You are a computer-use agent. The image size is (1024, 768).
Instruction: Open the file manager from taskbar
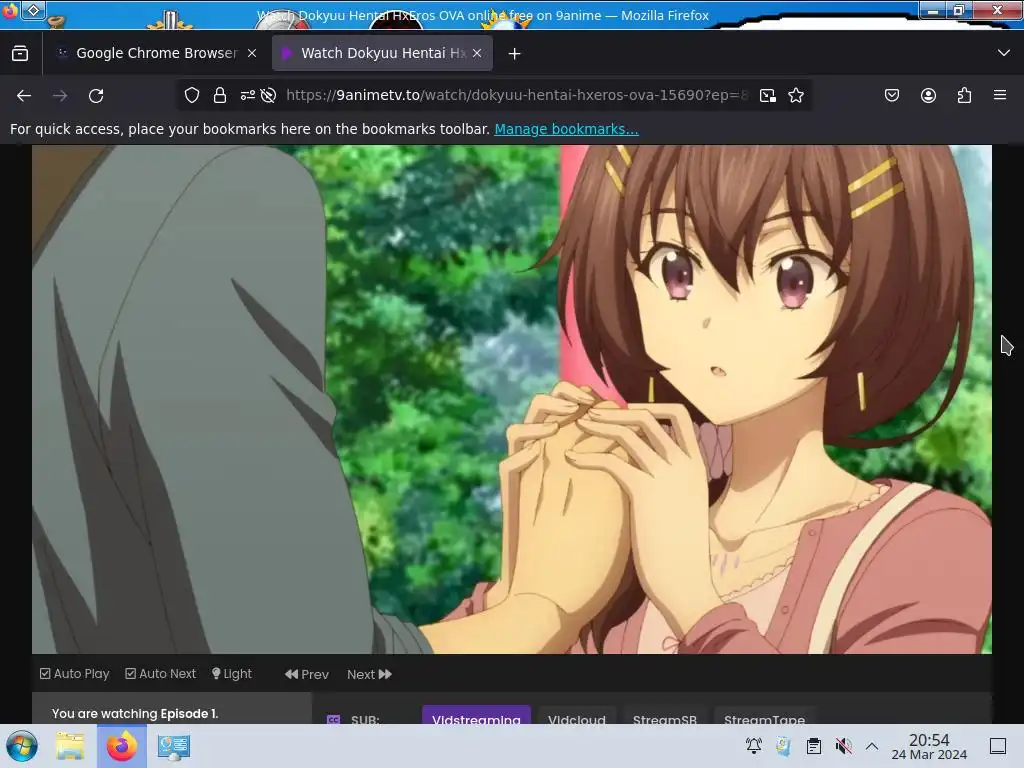pos(70,746)
